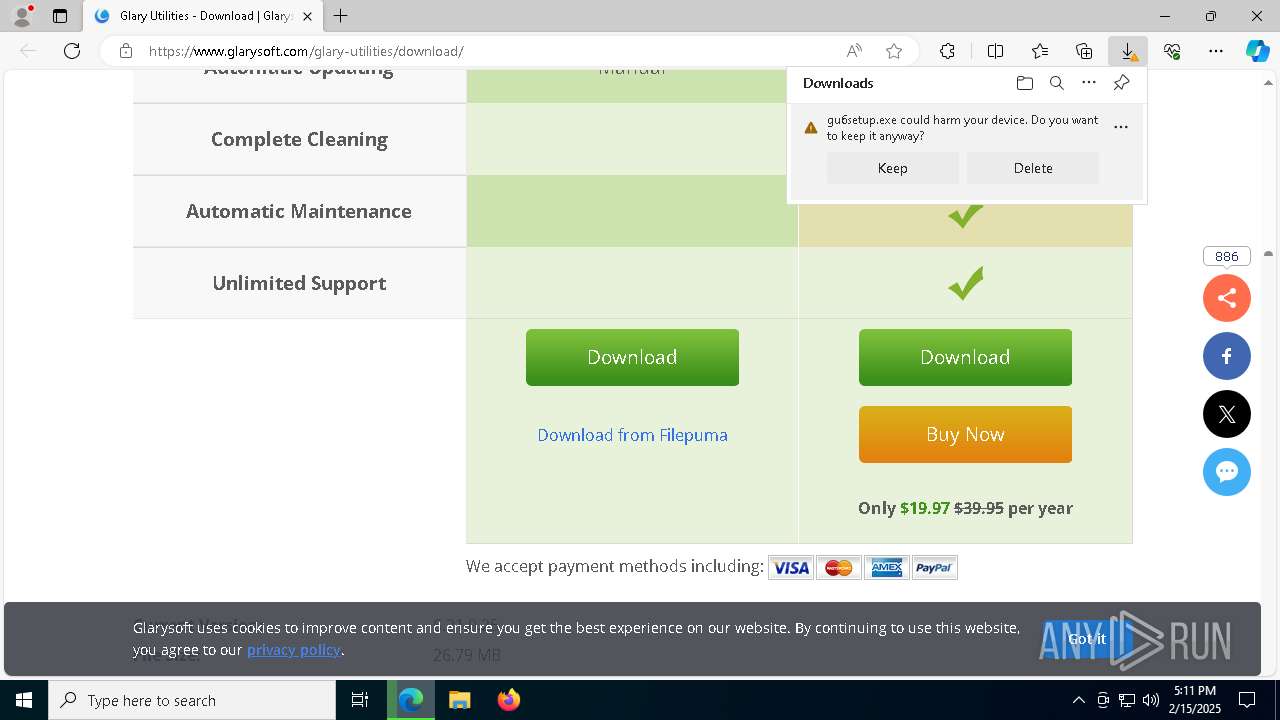
Task: Launch Firefox from taskbar
Action: 508,700
